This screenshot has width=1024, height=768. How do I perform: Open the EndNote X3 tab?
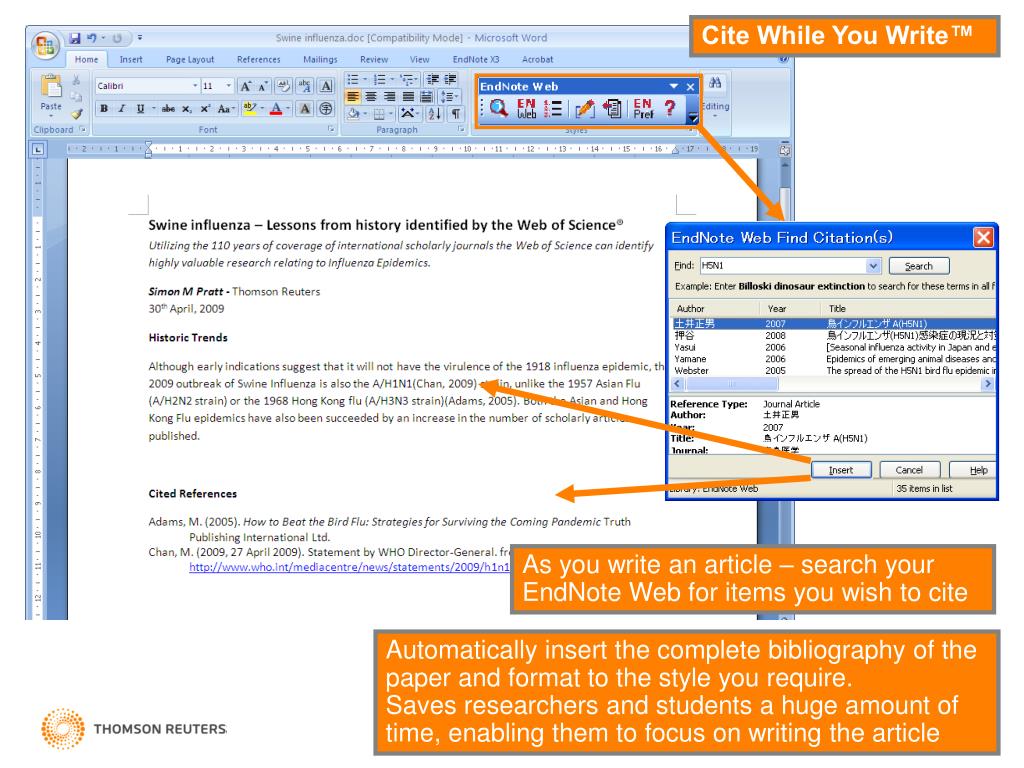tap(476, 59)
